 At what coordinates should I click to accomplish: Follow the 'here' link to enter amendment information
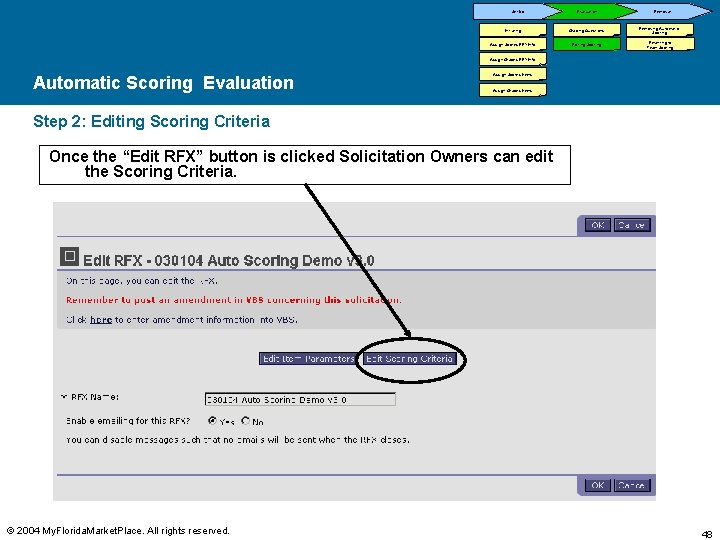pos(101,320)
